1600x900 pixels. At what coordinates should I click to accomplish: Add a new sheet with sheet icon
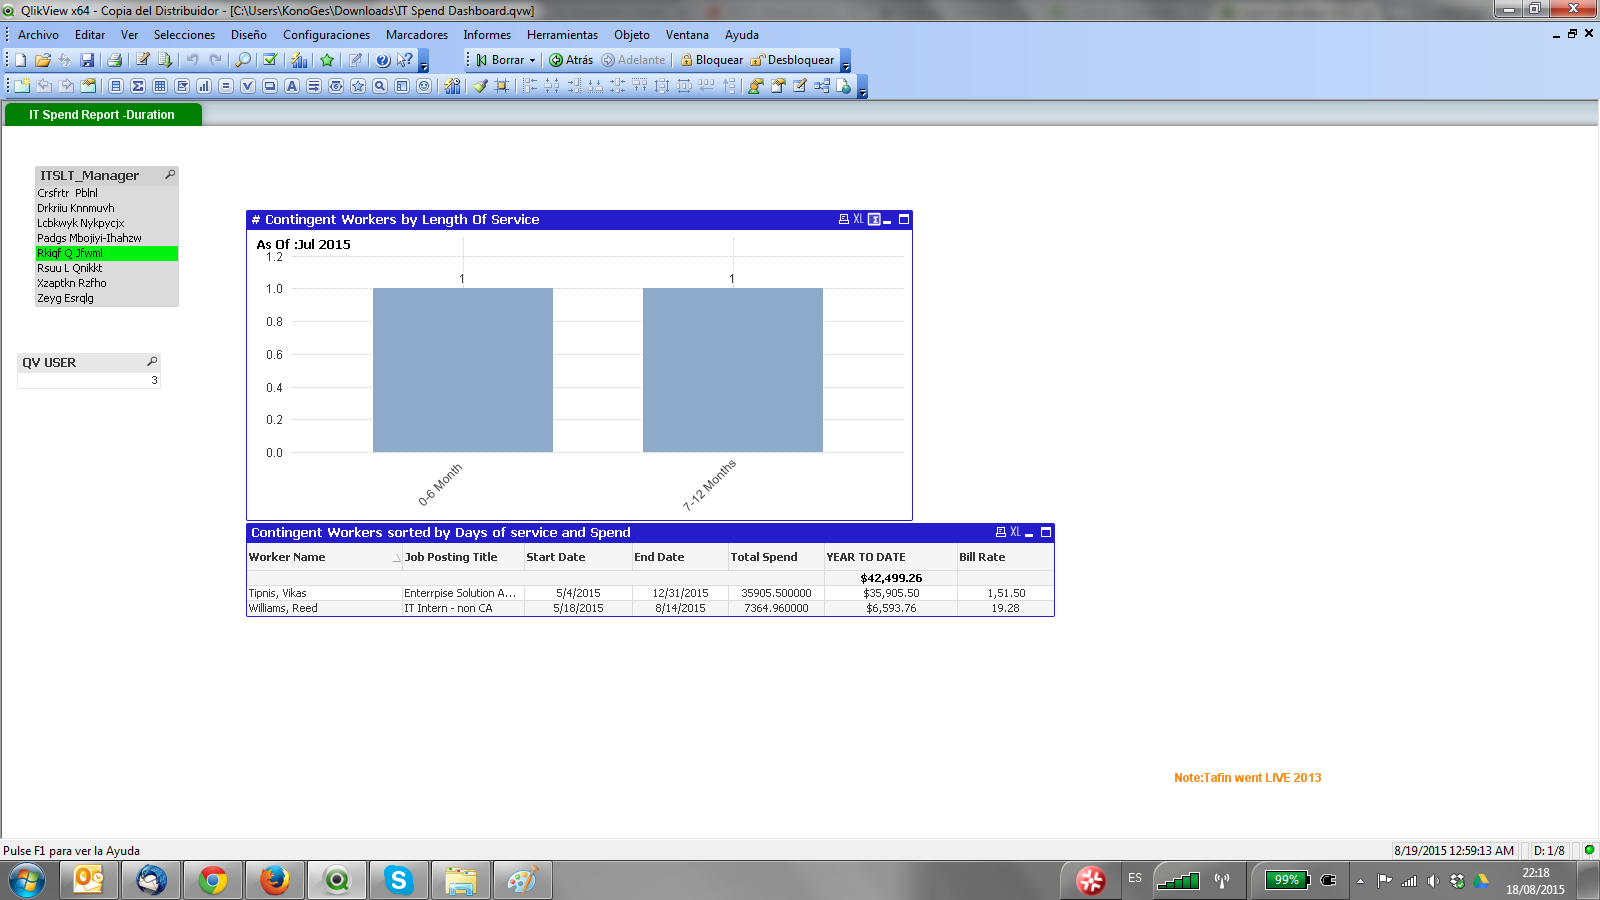point(21,86)
